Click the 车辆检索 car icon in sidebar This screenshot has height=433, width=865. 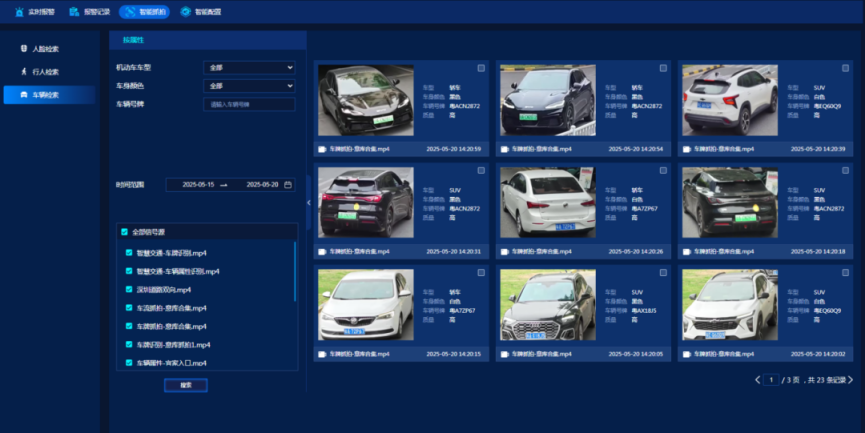click(24, 95)
